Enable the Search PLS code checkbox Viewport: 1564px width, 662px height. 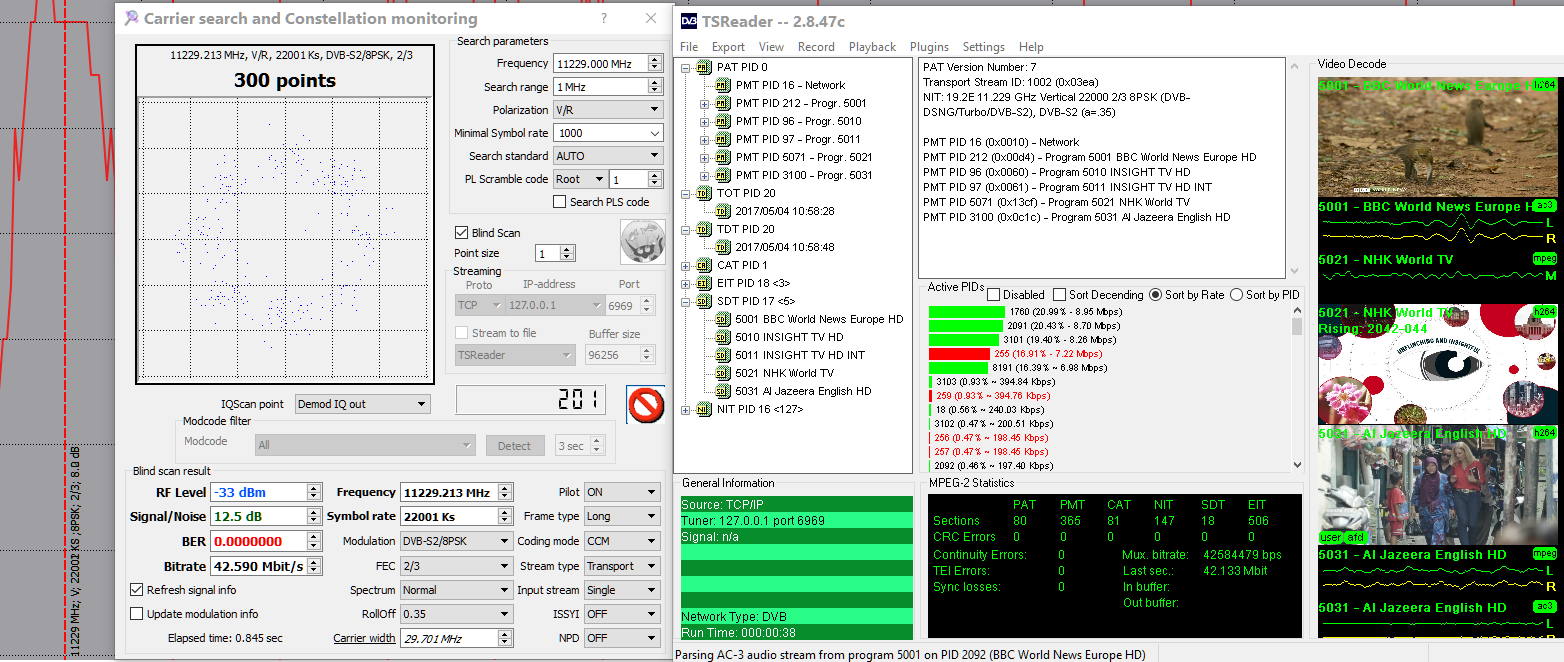click(560, 202)
